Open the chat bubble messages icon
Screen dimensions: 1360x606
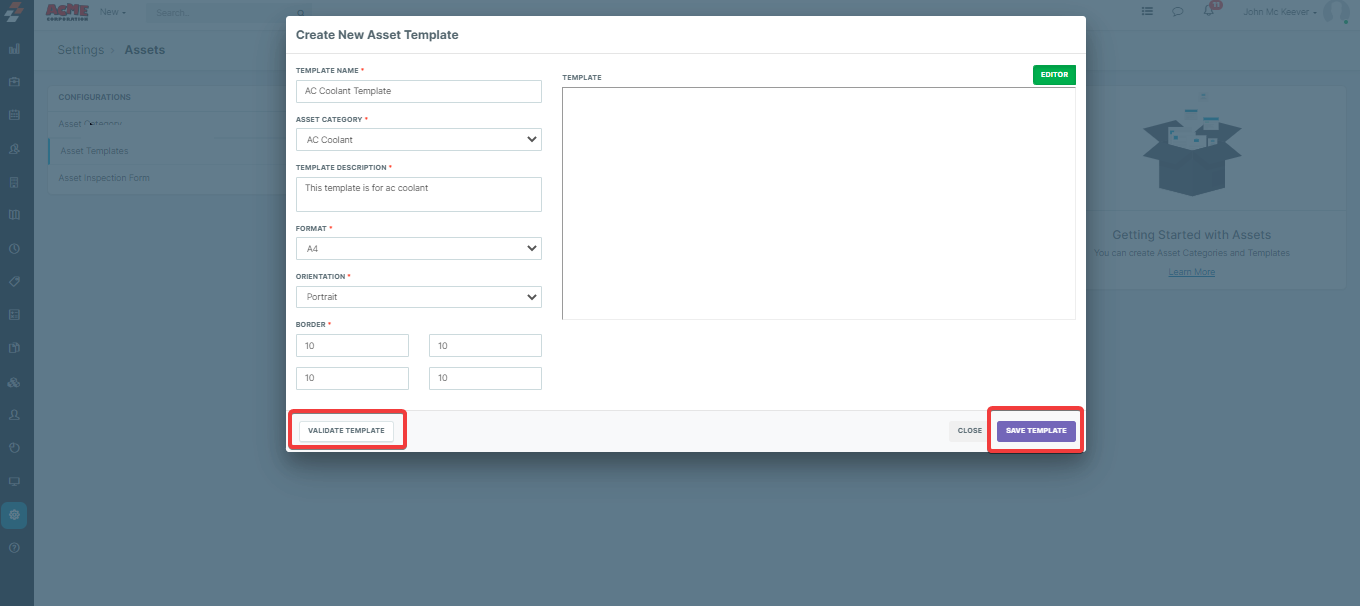click(1178, 12)
